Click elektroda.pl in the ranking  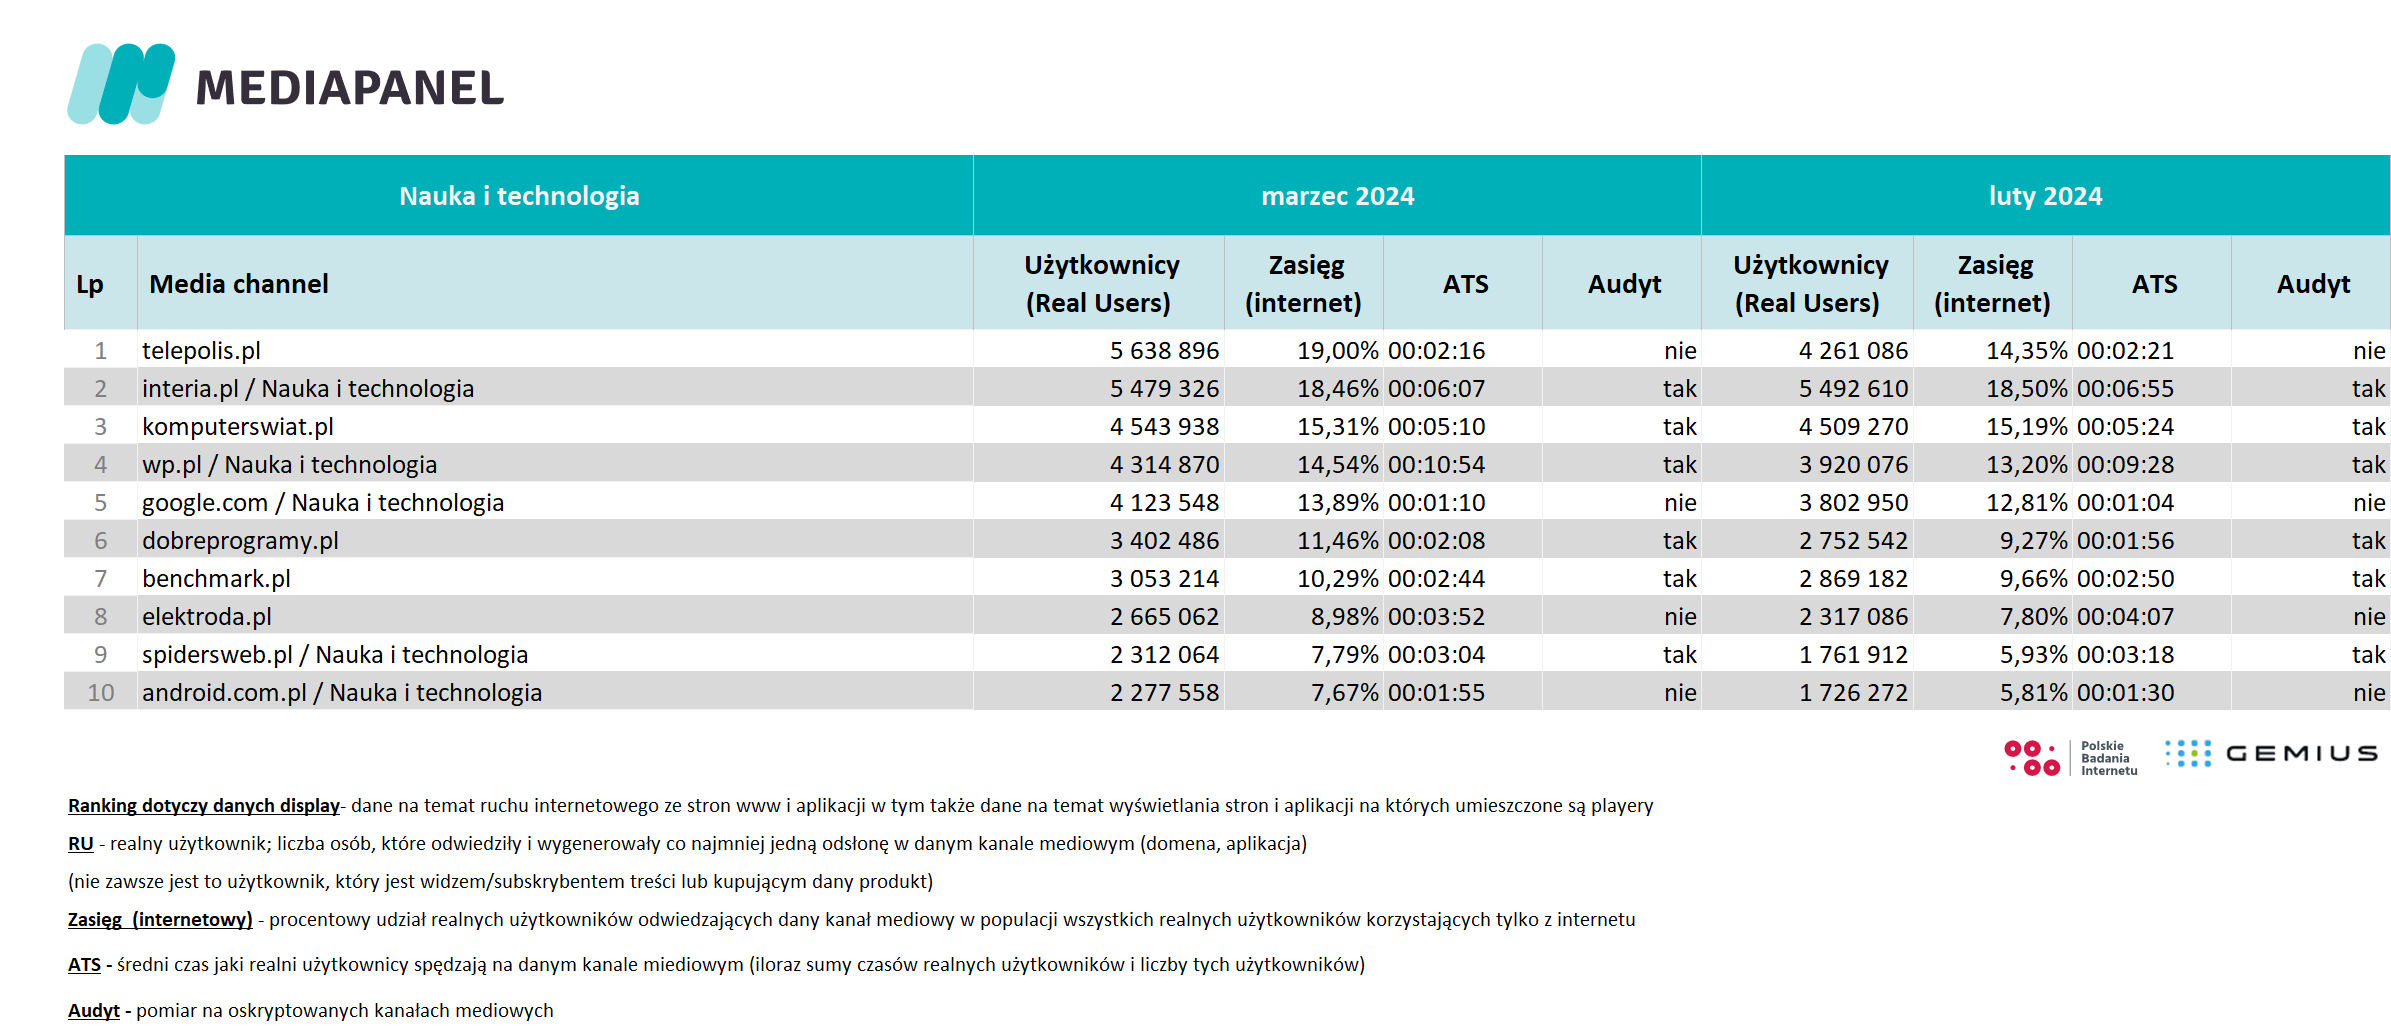pyautogui.click(x=207, y=617)
